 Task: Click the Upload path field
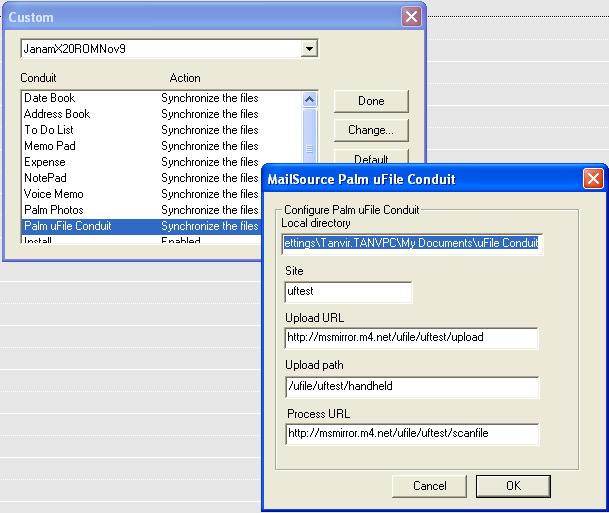[411, 387]
